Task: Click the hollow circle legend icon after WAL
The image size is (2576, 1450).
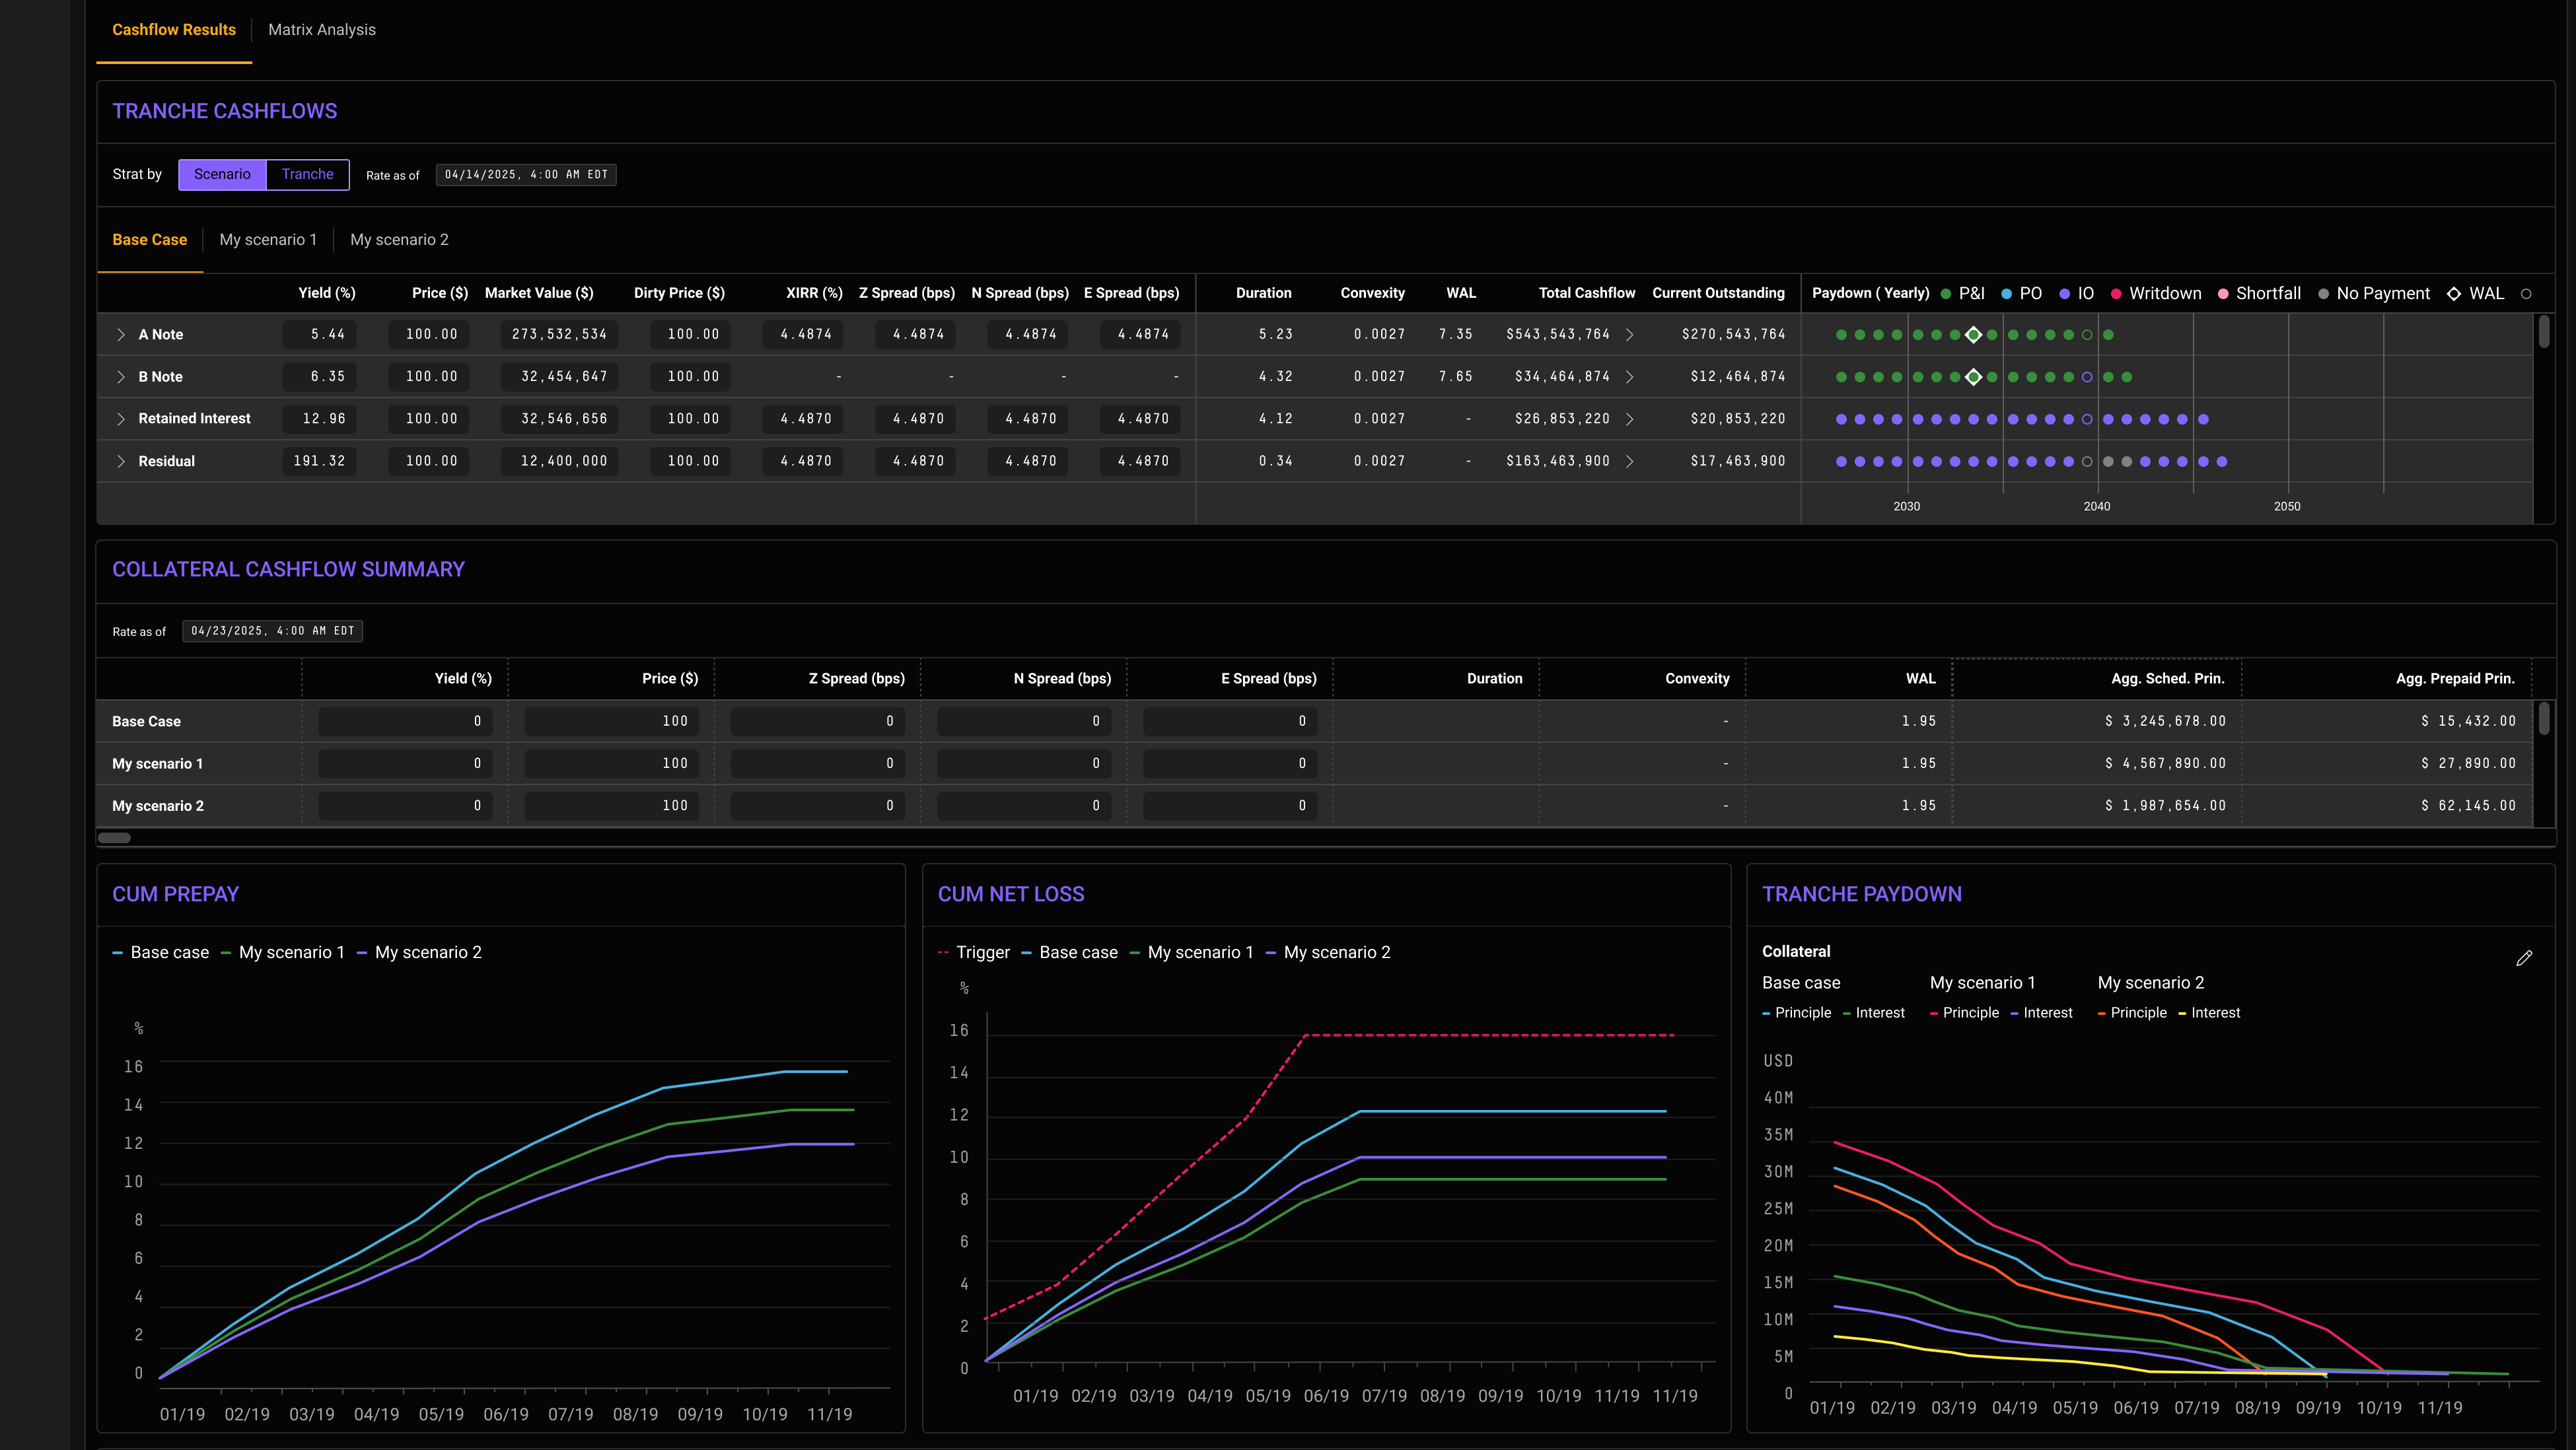Action: pyautogui.click(x=2526, y=294)
